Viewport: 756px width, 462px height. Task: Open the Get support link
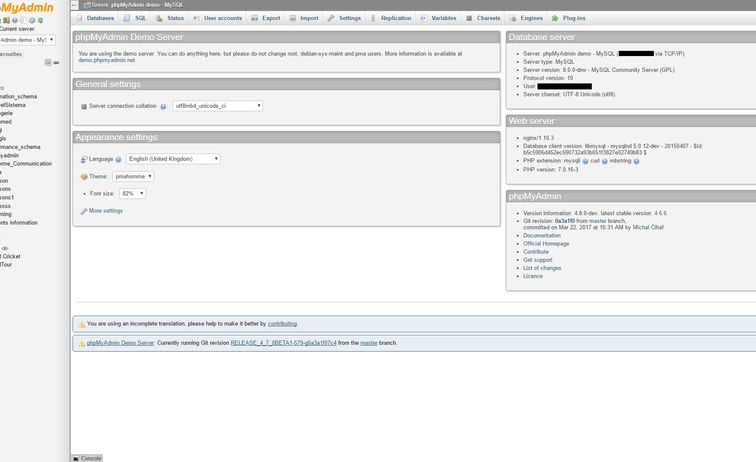pos(538,260)
